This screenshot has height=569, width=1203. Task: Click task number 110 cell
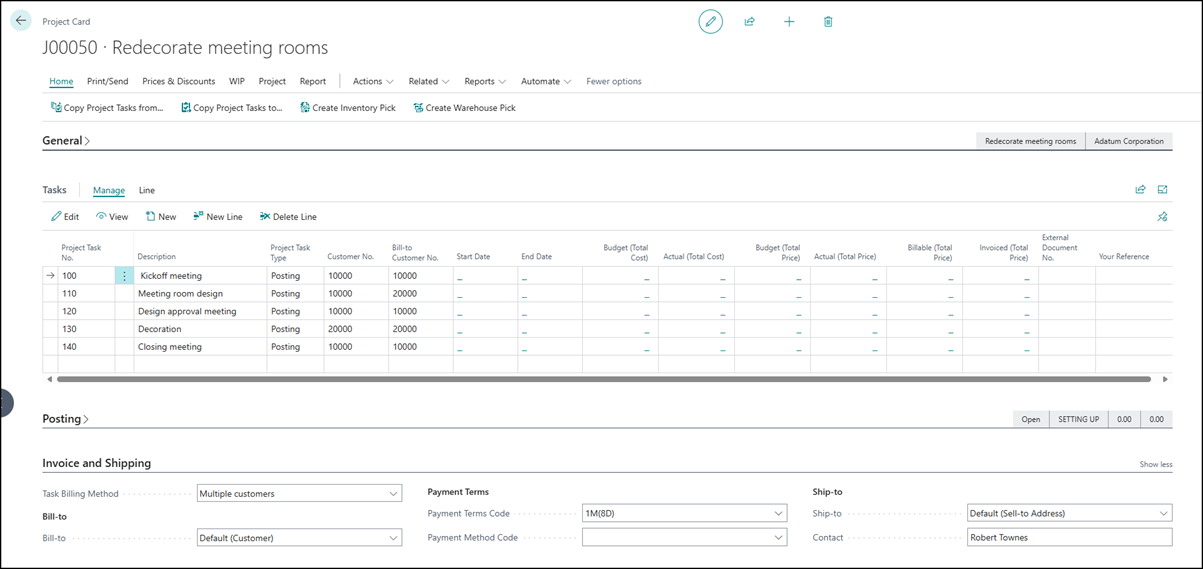(86, 294)
